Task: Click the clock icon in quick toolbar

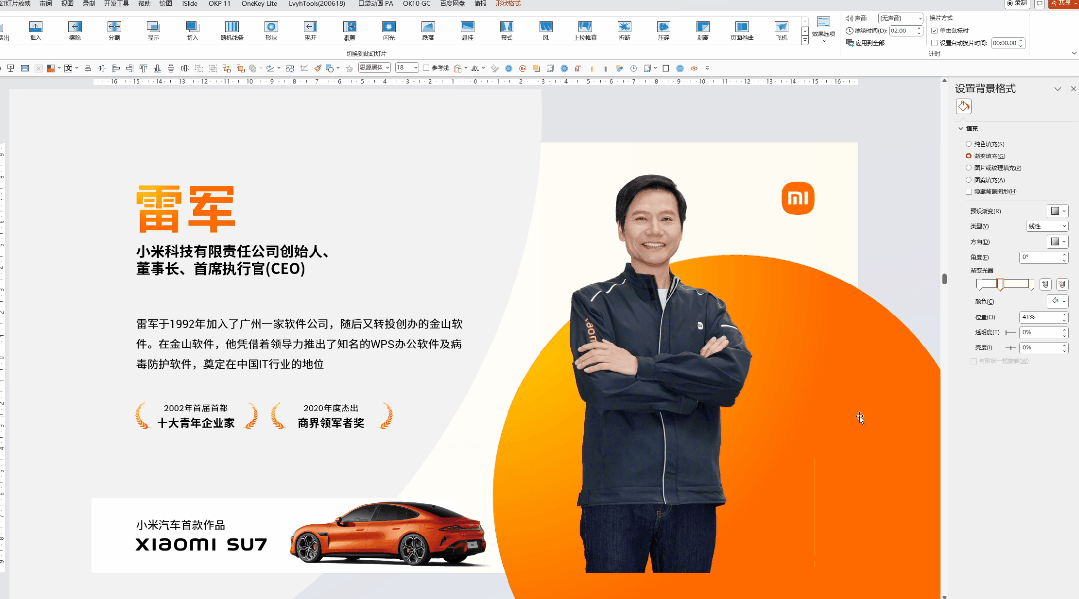Action: [634, 68]
